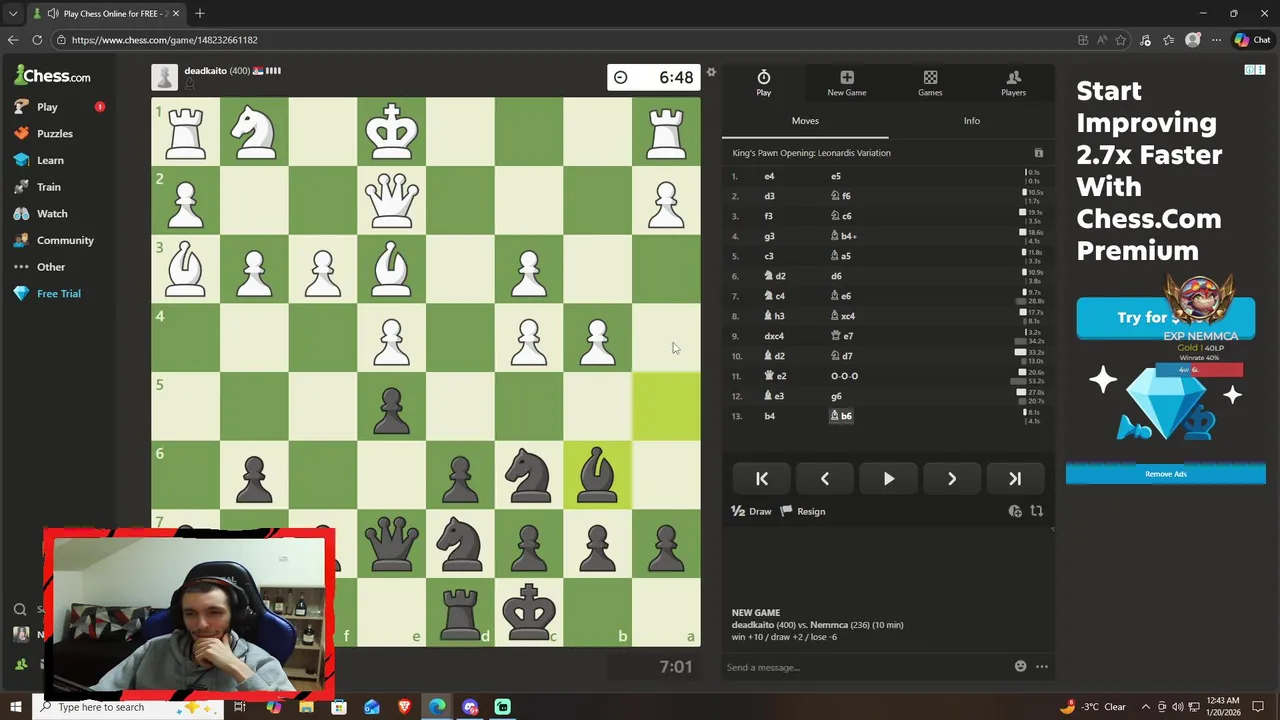Open Puzzles from the left sidebar

[x=44, y=133]
